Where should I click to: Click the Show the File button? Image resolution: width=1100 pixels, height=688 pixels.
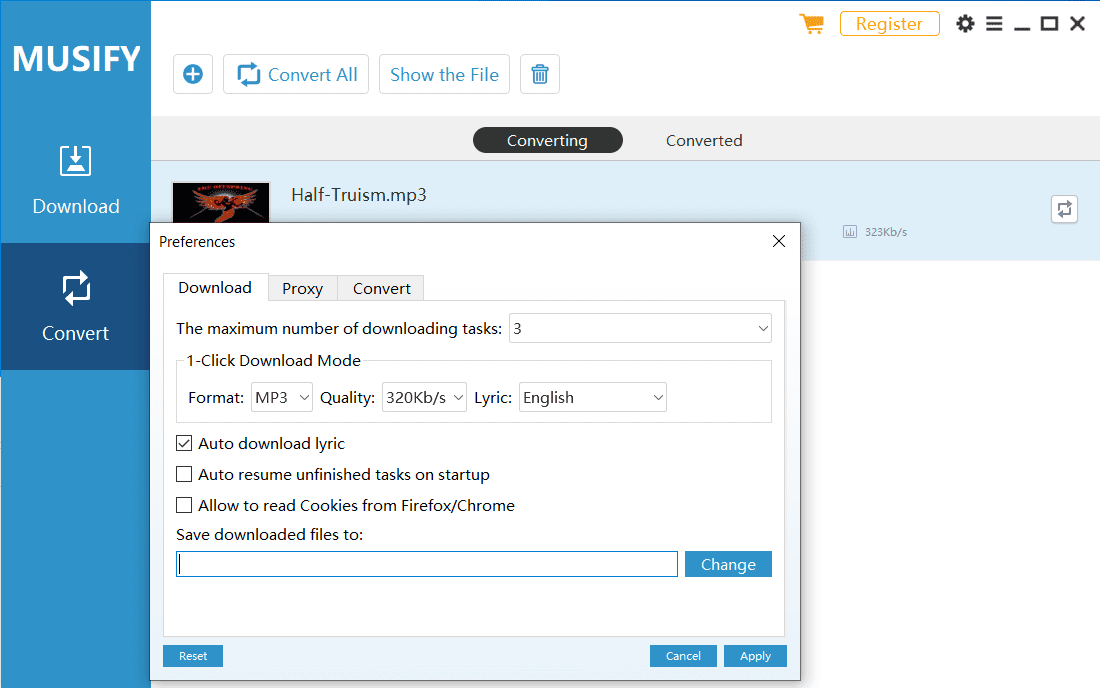coord(444,74)
